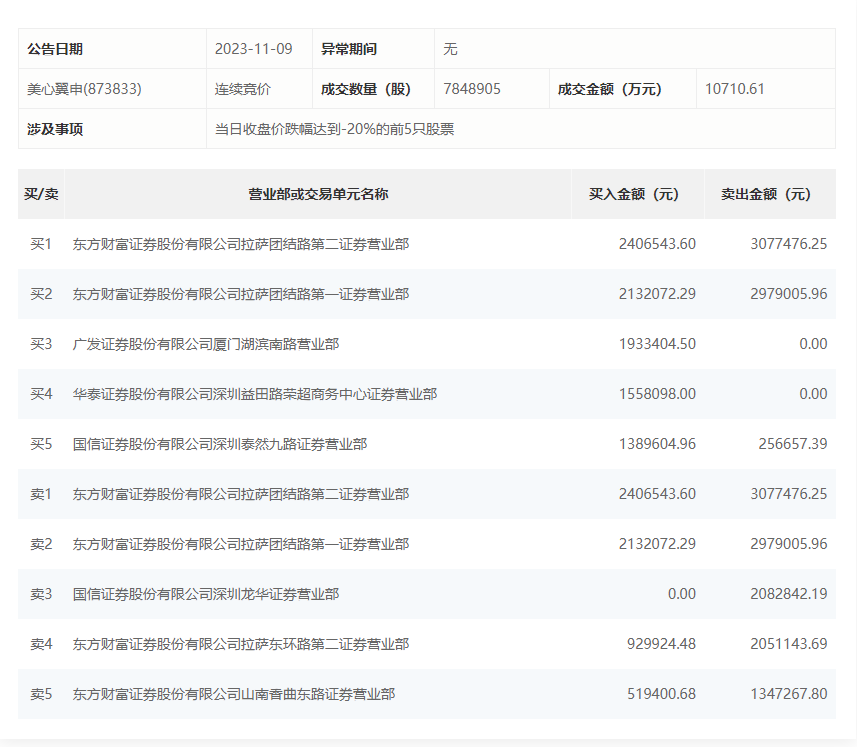Select the 连续竞价 cell
857x747 pixels.
(x=243, y=89)
